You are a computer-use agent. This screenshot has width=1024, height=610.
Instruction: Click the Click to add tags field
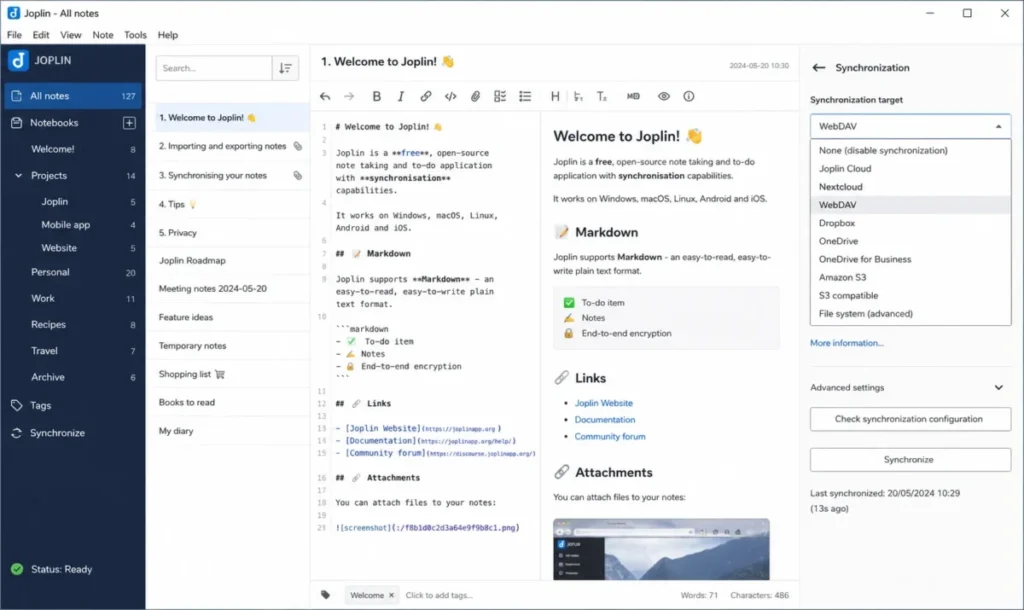pyautogui.click(x=439, y=595)
